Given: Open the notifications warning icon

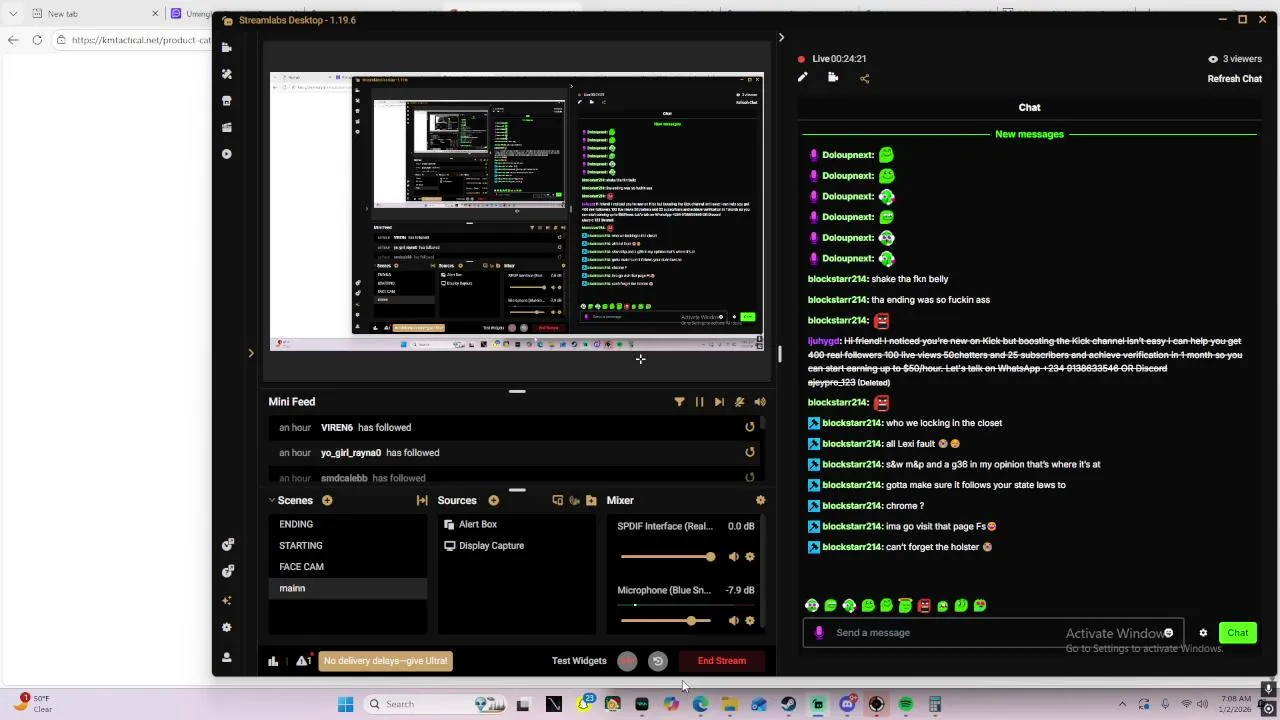Looking at the screenshot, I should pos(303,661).
